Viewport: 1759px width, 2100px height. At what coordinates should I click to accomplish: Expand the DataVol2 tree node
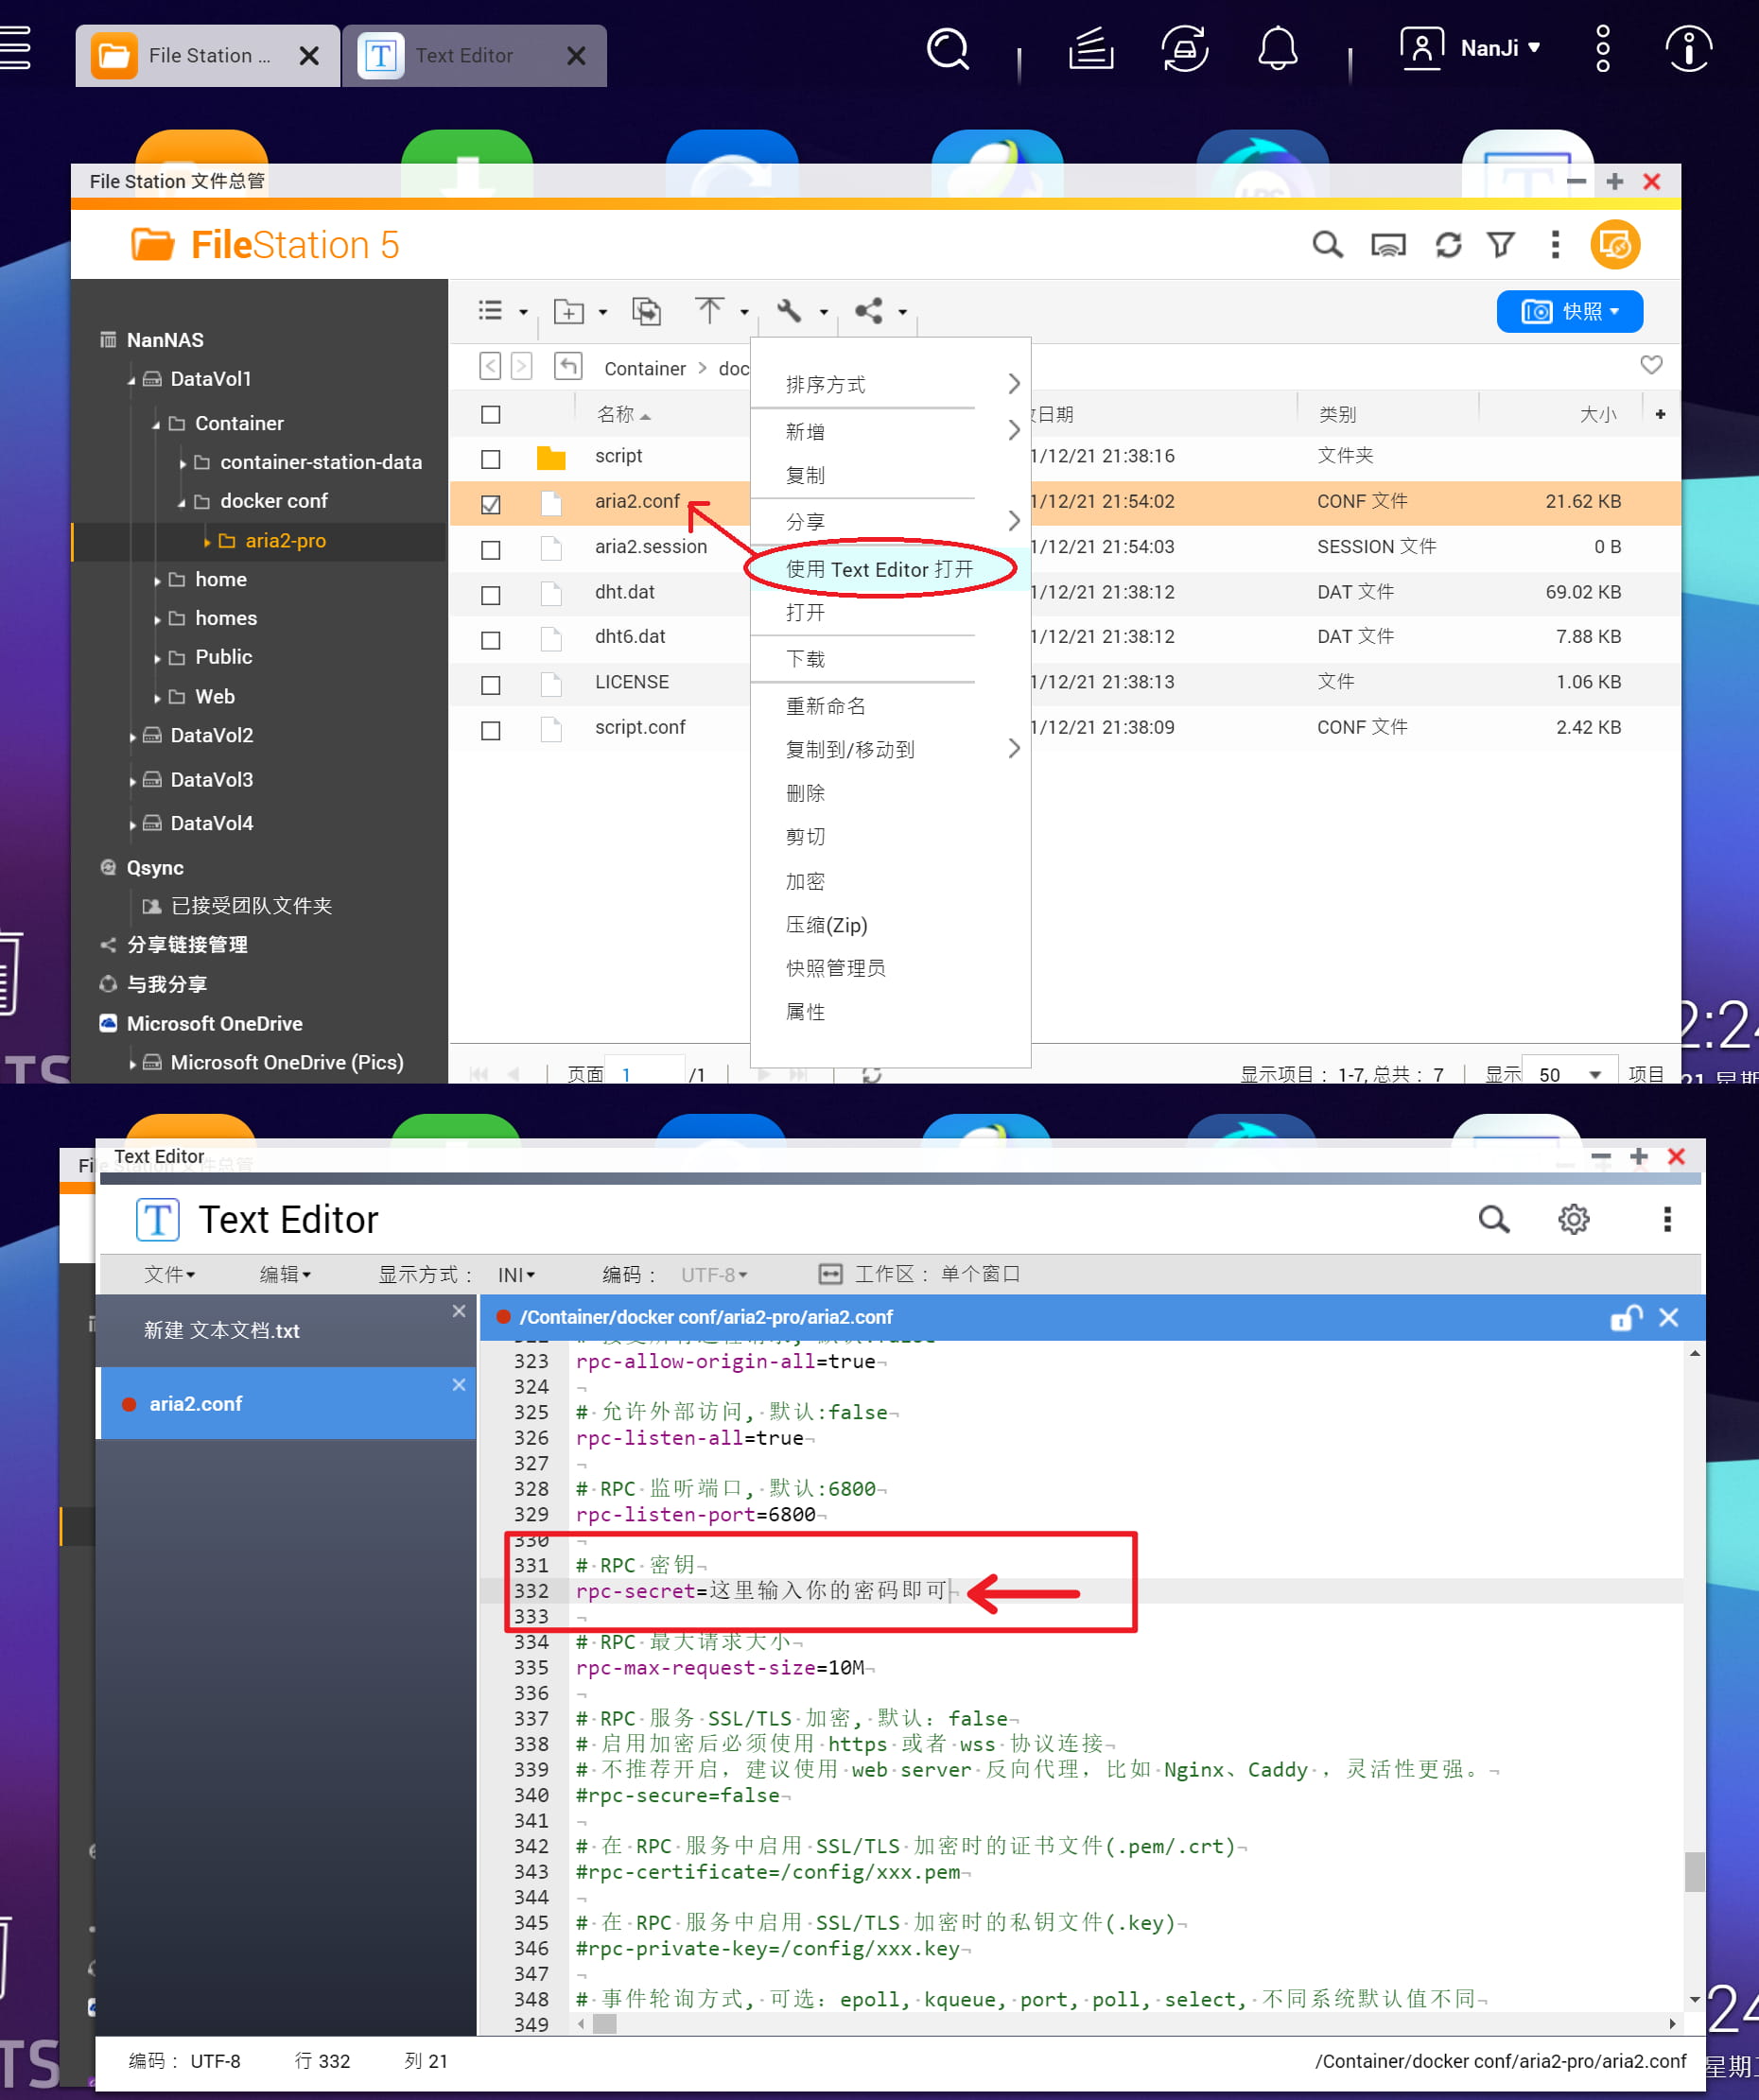pyautogui.click(x=134, y=735)
